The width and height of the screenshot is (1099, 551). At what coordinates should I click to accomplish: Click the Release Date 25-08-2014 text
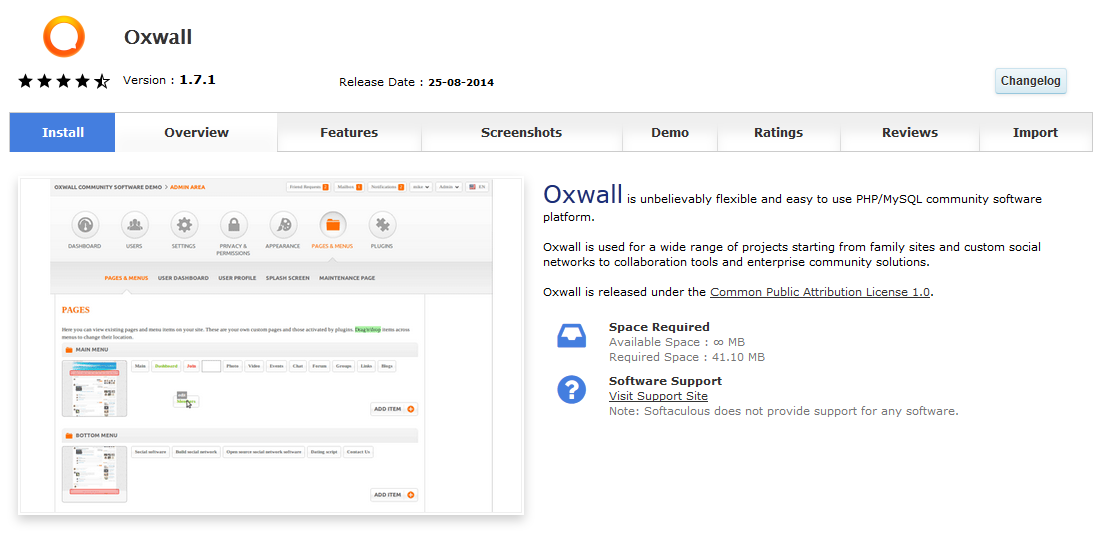[x=416, y=82]
